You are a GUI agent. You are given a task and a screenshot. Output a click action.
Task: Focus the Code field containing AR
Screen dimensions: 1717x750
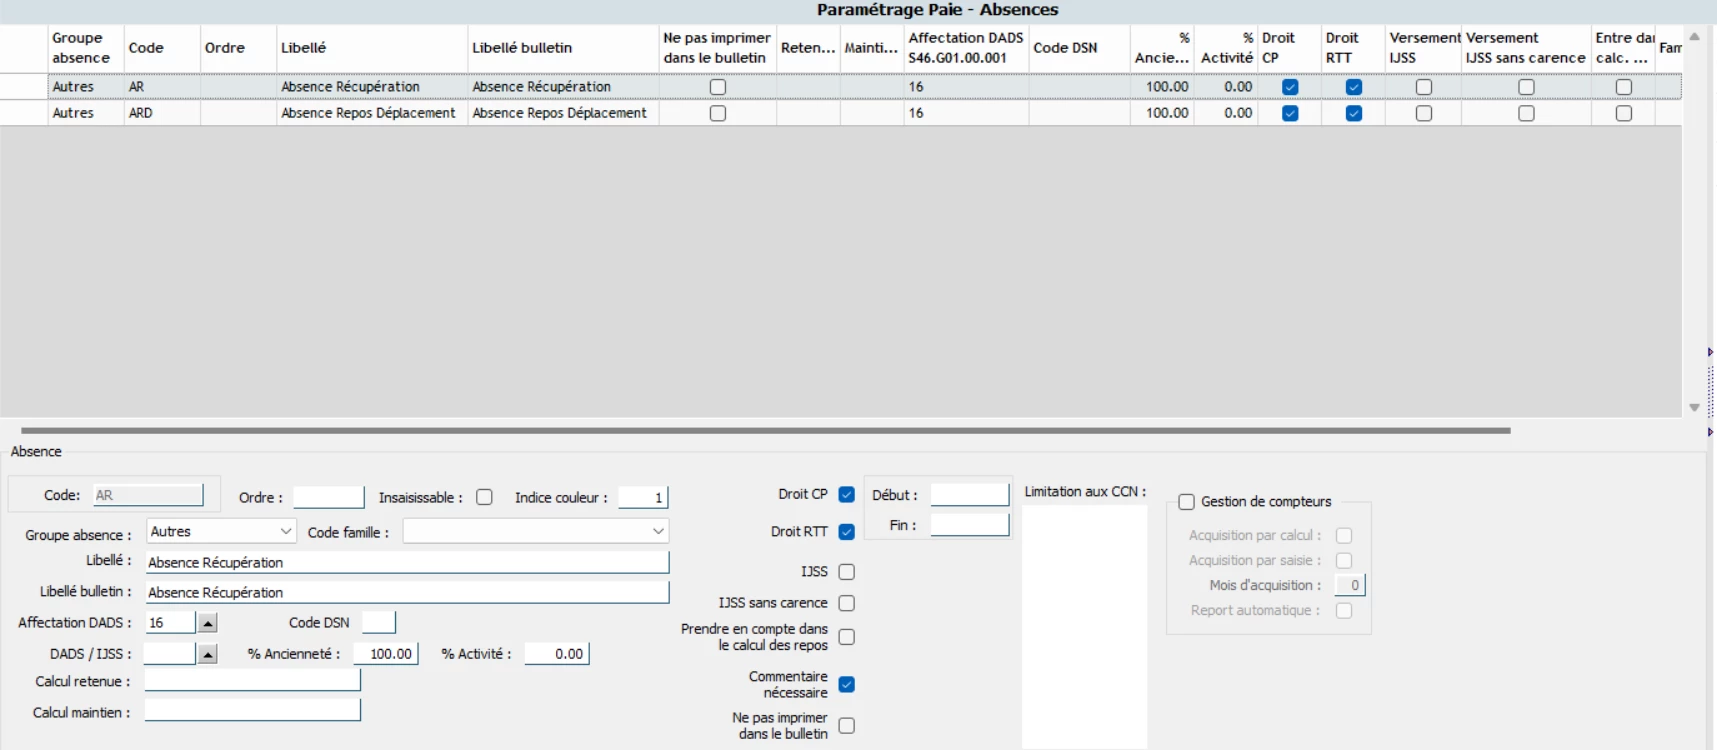tap(148, 495)
